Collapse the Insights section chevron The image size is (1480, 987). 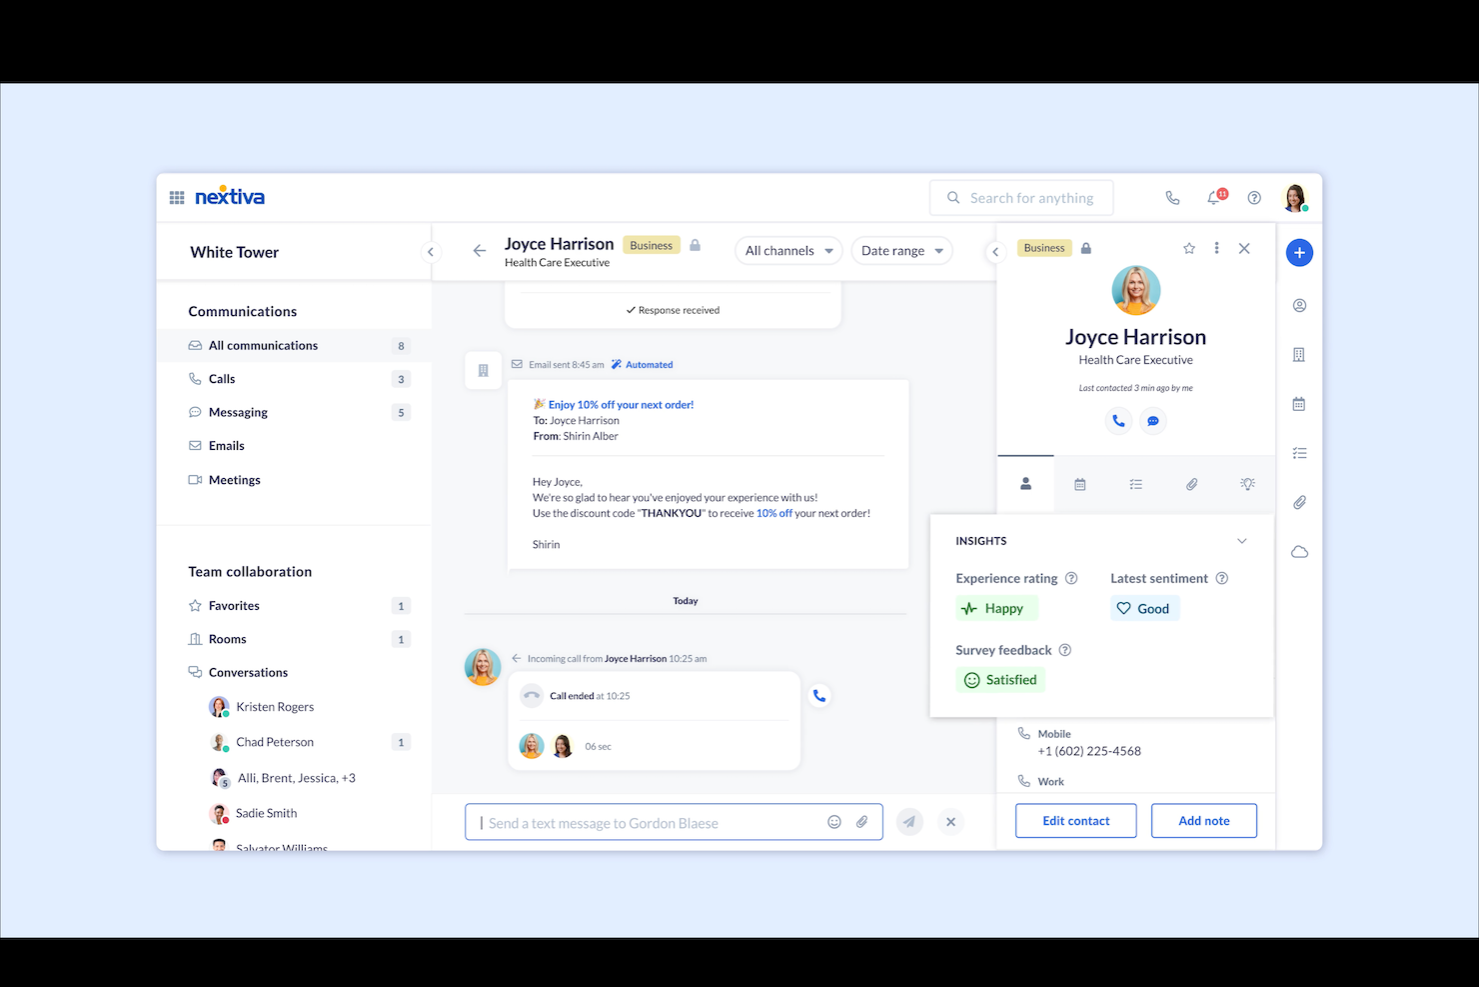coord(1242,540)
